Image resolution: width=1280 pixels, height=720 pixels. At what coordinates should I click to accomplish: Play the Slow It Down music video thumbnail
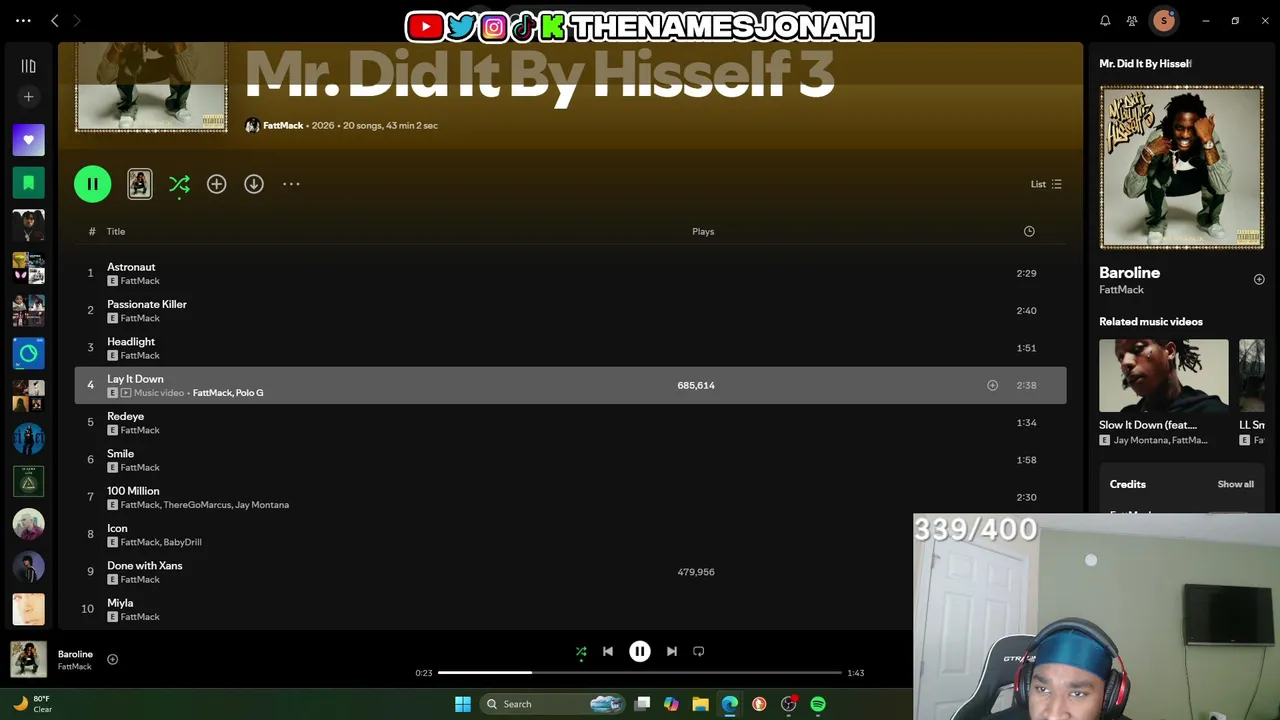1164,375
